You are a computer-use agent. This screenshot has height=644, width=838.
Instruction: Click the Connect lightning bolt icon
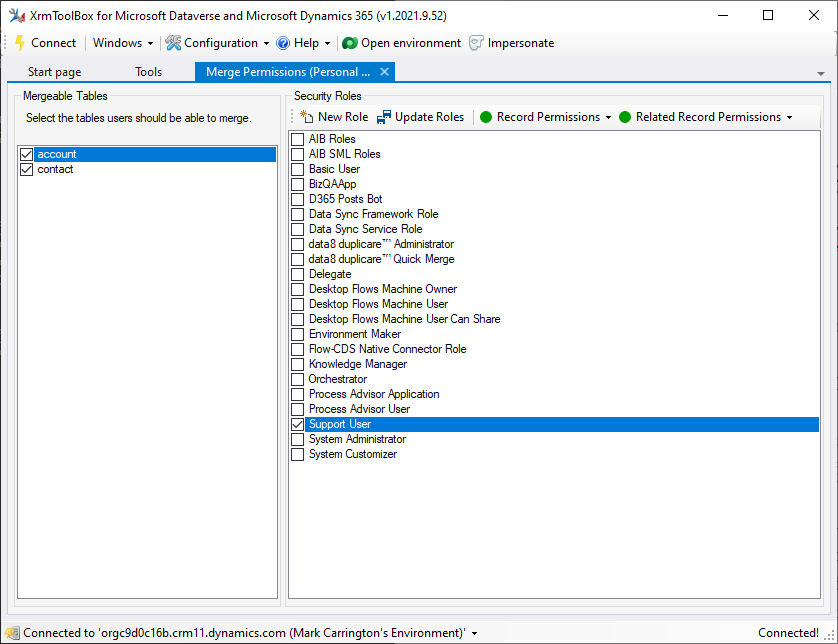pos(19,43)
